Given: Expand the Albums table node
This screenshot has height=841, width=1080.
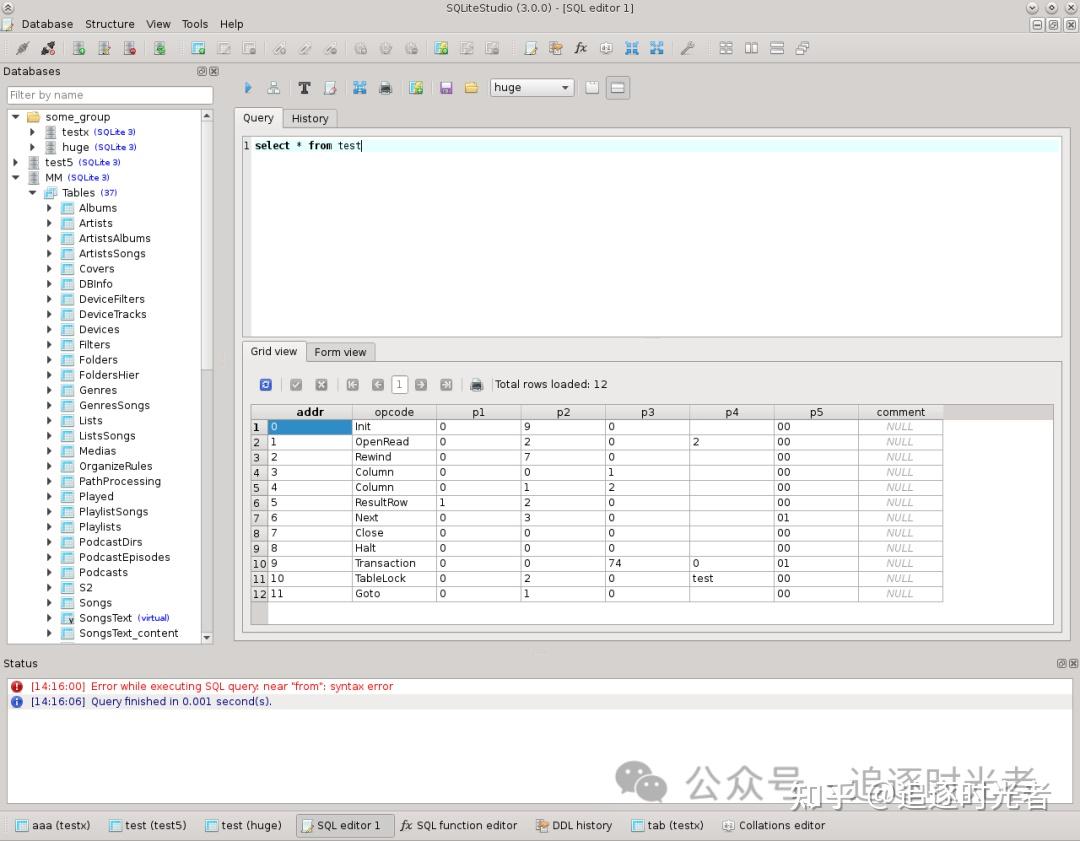Looking at the screenshot, I should coord(49,208).
